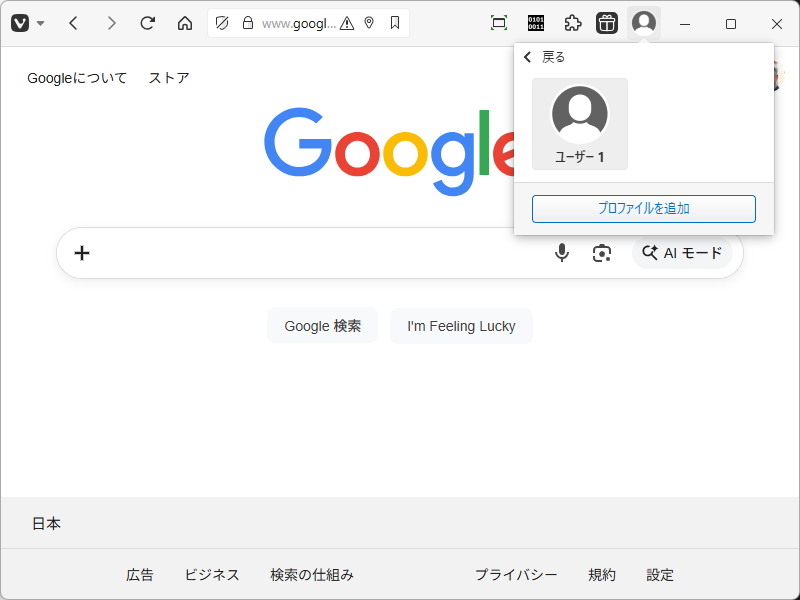Image resolution: width=800 pixels, height=600 pixels.
Task: Search by image with camera icon
Action: 602,253
